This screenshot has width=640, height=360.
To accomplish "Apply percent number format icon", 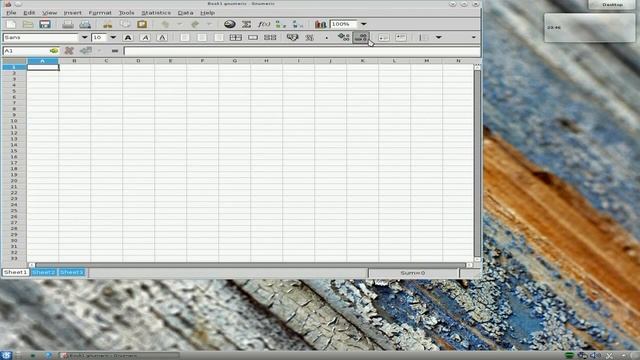I will pyautogui.click(x=309, y=38).
